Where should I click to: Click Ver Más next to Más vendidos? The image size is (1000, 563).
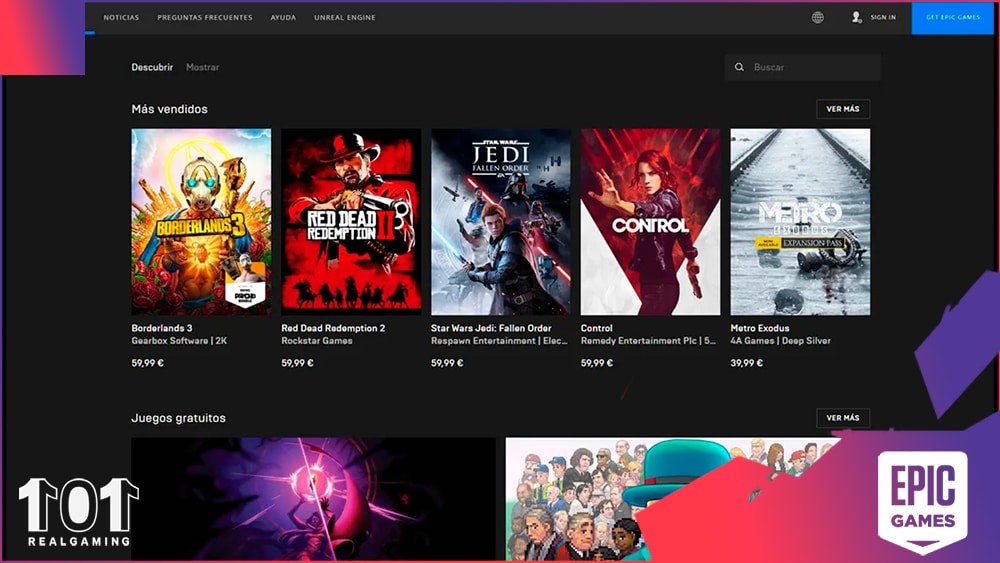(843, 109)
